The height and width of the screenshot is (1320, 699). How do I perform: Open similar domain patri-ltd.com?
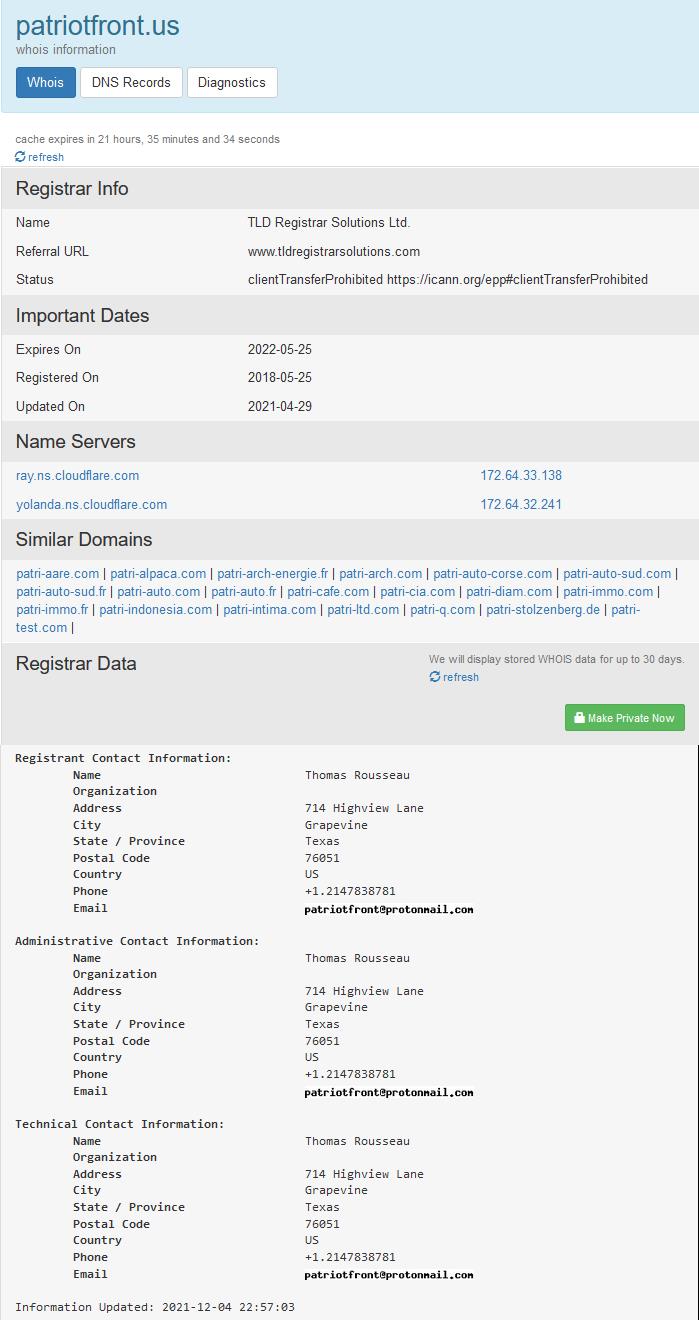point(363,610)
